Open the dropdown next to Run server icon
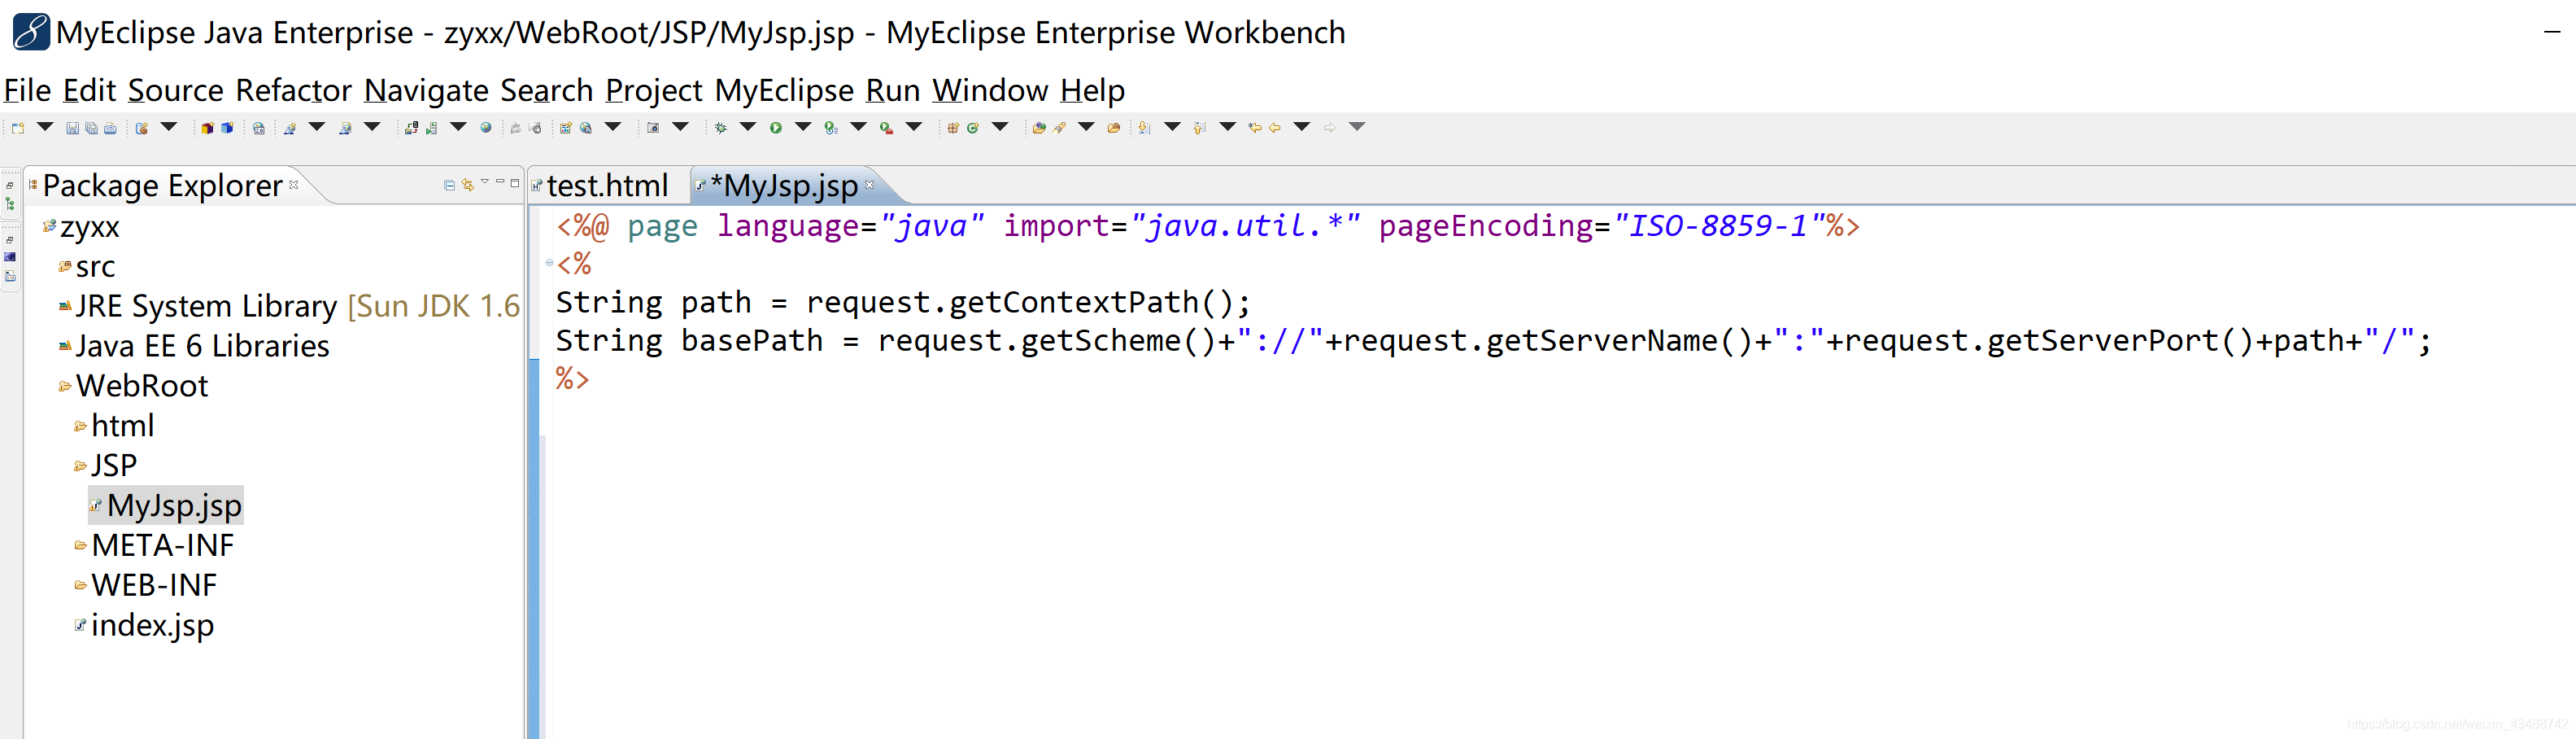2576x739 pixels. tap(459, 127)
